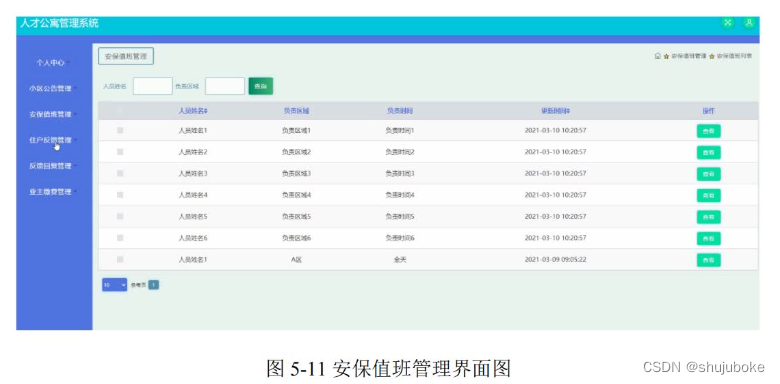Click name cell 人员姓名4
780x384 pixels.
193,195
